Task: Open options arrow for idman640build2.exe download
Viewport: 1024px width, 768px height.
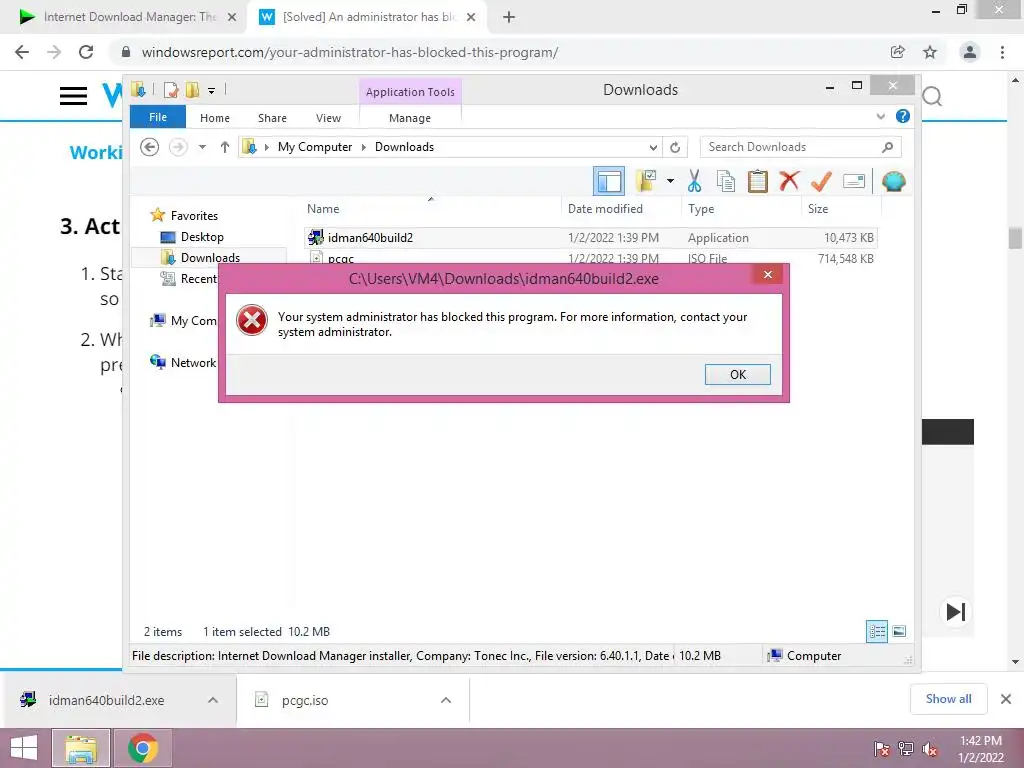Action: (x=213, y=700)
